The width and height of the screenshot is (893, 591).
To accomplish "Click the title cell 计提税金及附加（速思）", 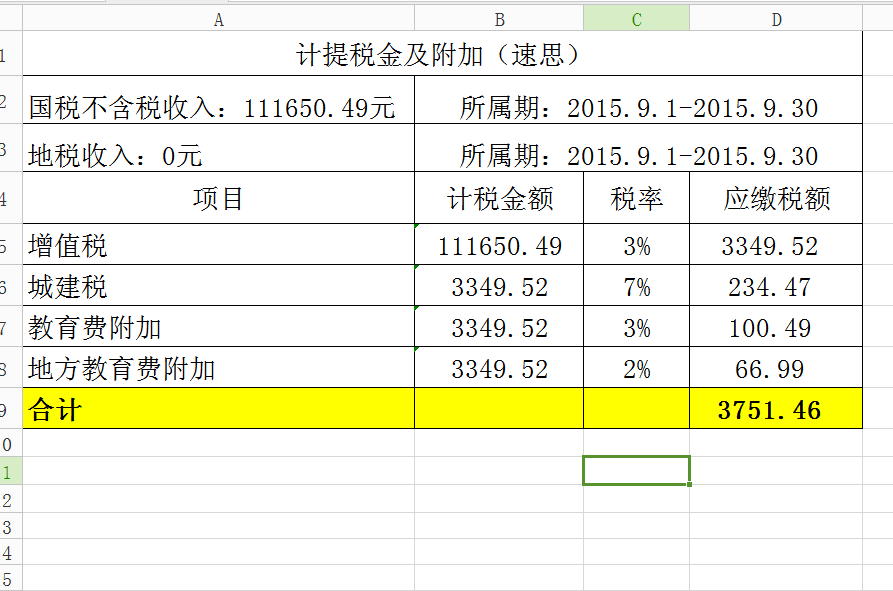I will tap(440, 55).
